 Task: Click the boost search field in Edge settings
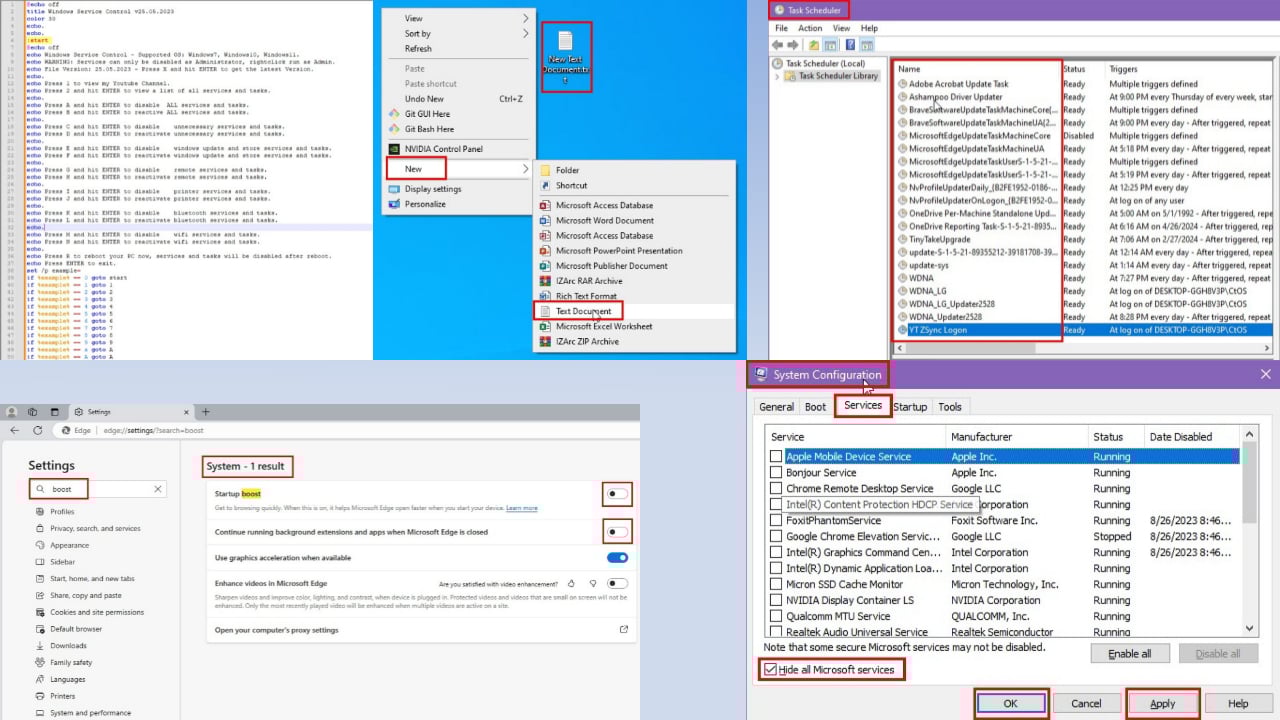click(60, 489)
